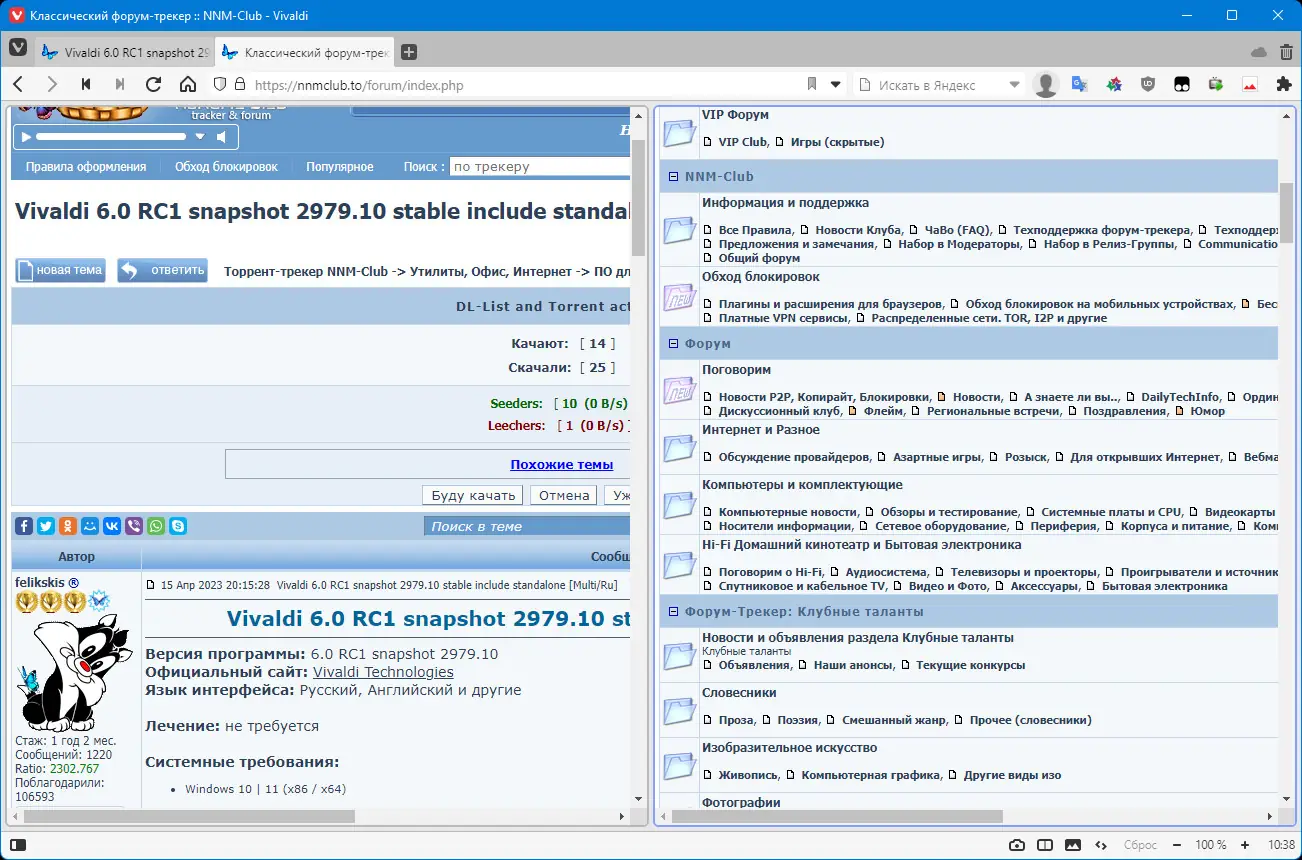This screenshot has height=860, width=1302.
Task: Open the uBlock Origin extension icon
Action: click(x=1148, y=85)
